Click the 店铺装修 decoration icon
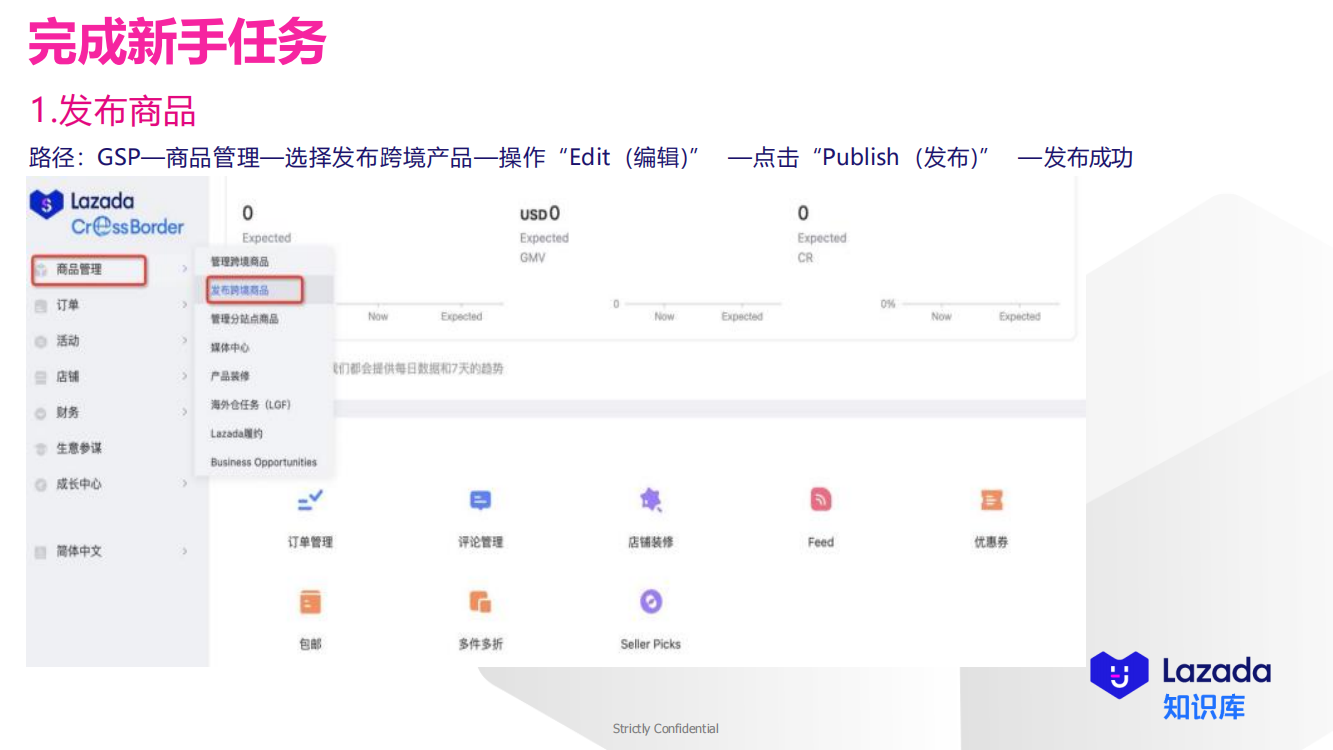 651,500
